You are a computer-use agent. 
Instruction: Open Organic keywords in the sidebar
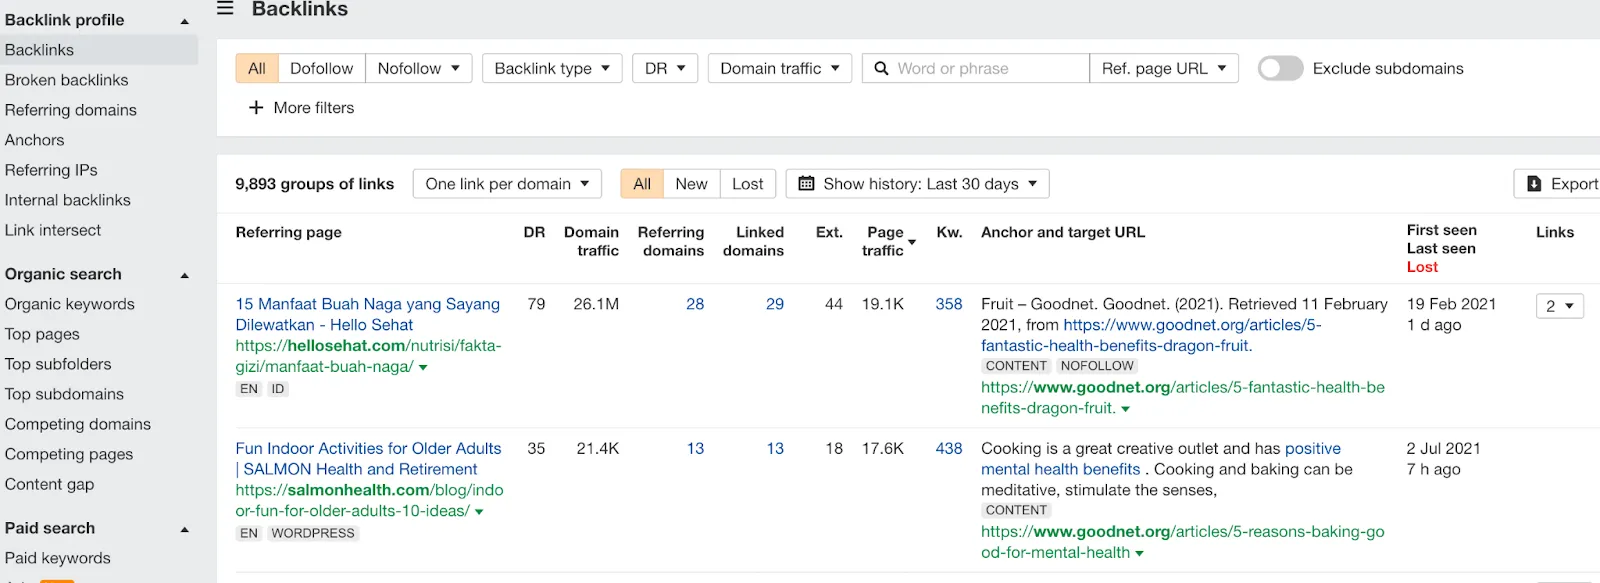pos(69,304)
